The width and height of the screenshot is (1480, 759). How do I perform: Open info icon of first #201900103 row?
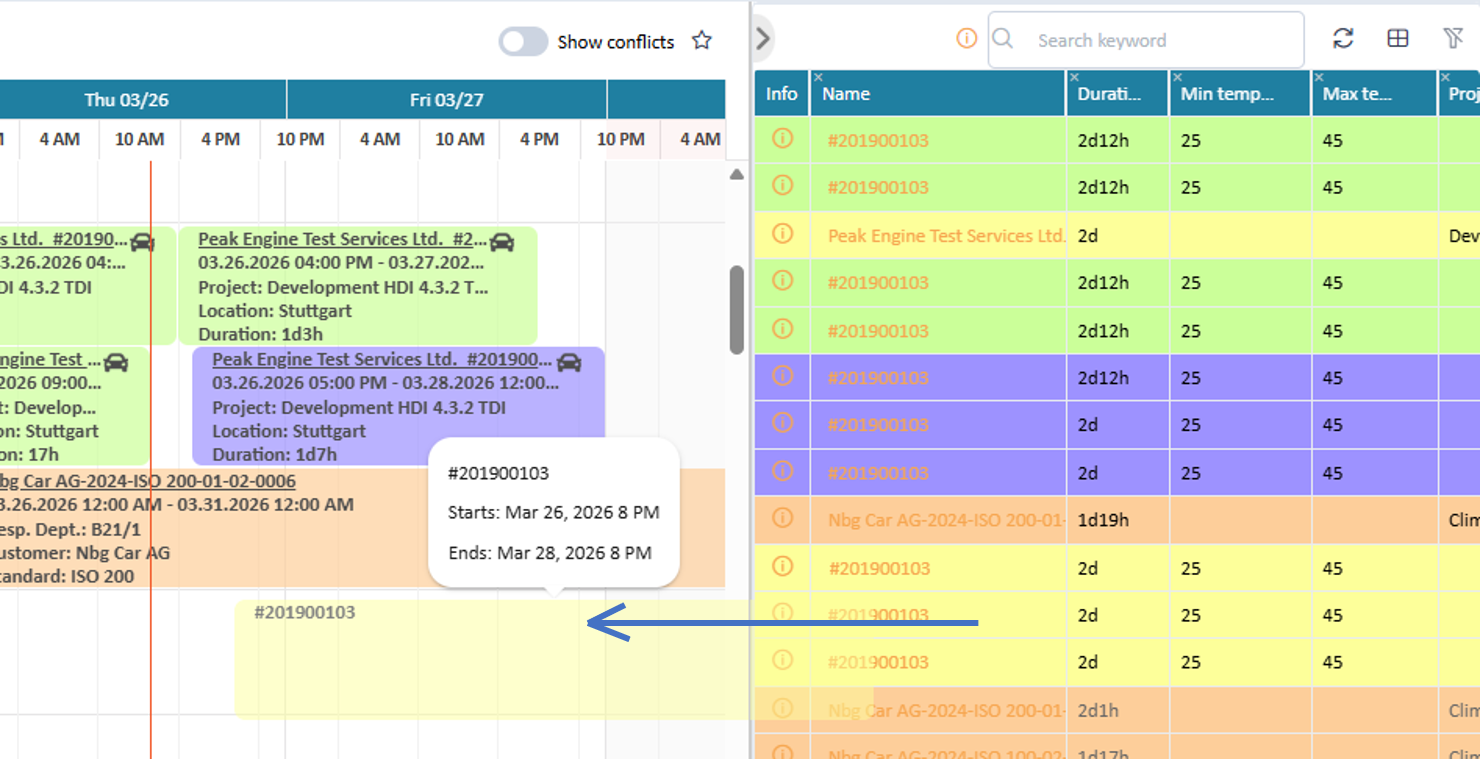point(782,139)
